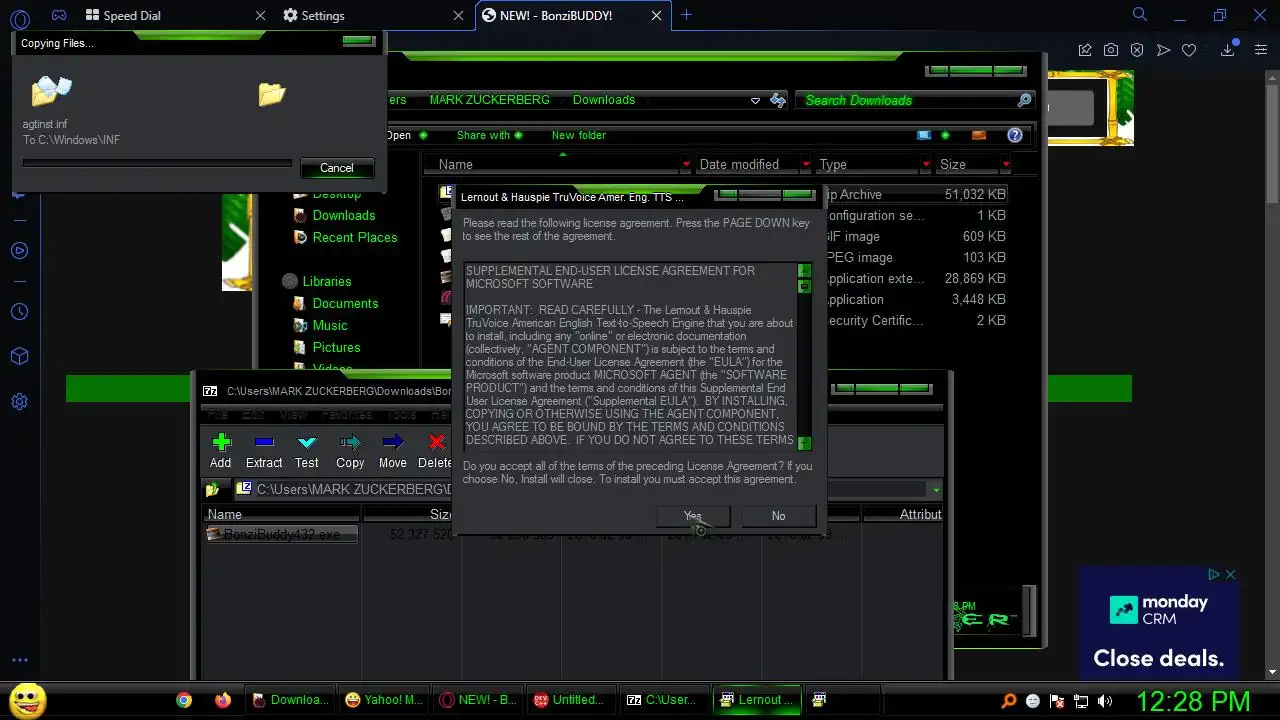Screen dimensions: 1280x720
Task: Click Yes to accept license agreement
Action: tap(693, 516)
